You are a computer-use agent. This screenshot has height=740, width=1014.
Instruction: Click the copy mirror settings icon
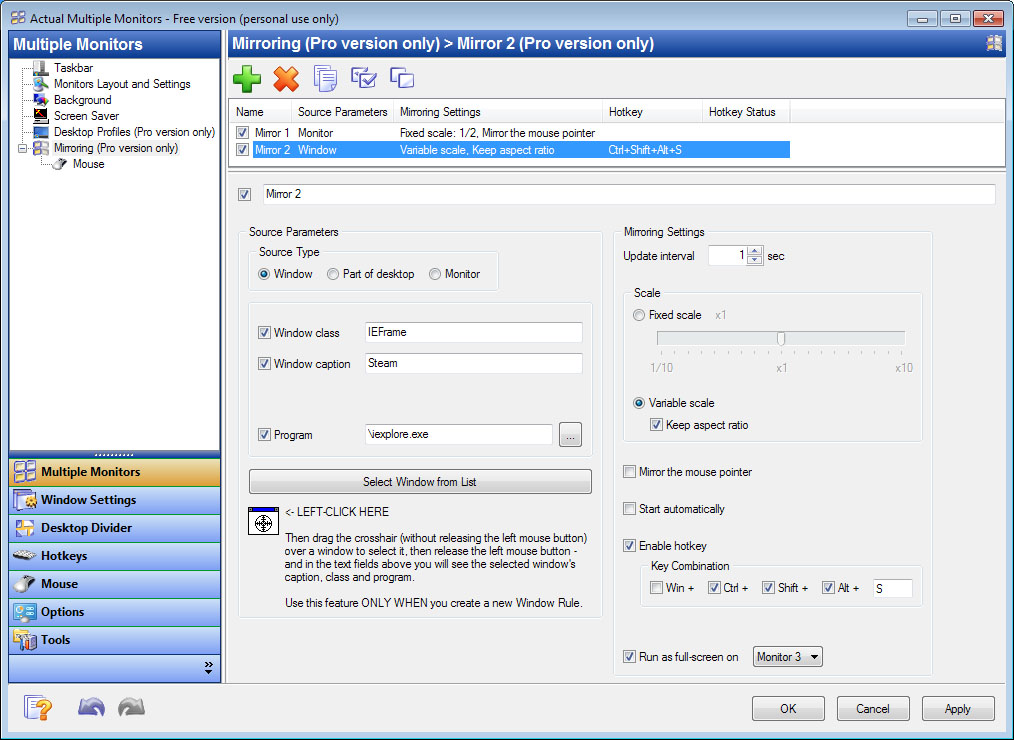[x=323, y=77]
